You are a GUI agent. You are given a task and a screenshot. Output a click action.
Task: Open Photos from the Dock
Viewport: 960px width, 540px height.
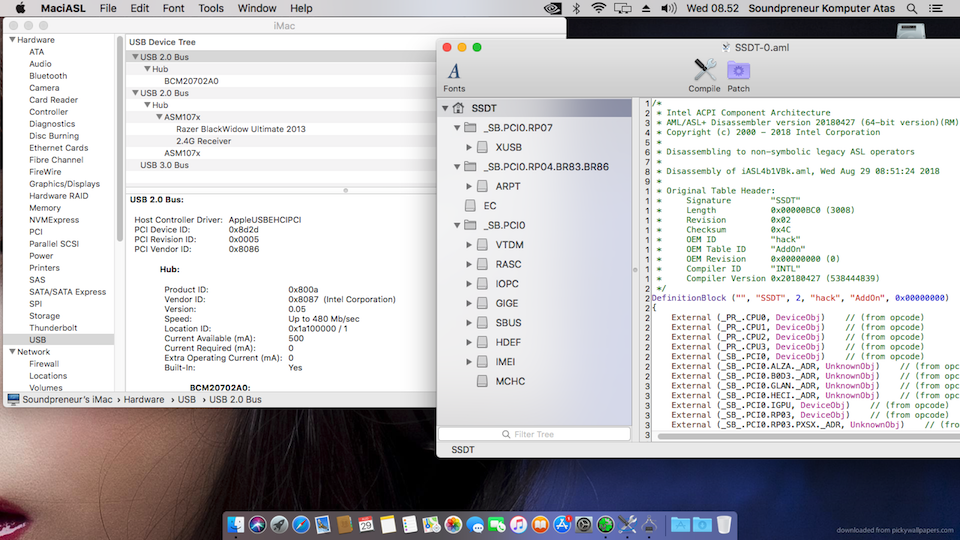coord(453,525)
